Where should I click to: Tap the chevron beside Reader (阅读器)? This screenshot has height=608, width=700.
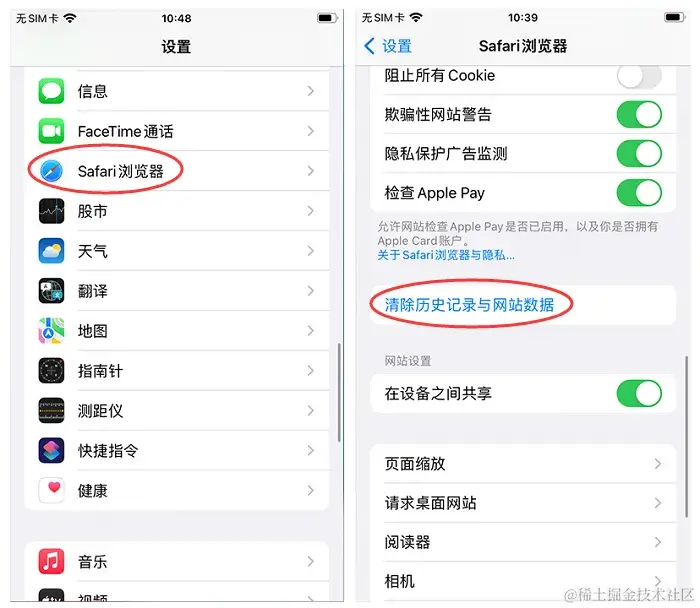(658, 542)
